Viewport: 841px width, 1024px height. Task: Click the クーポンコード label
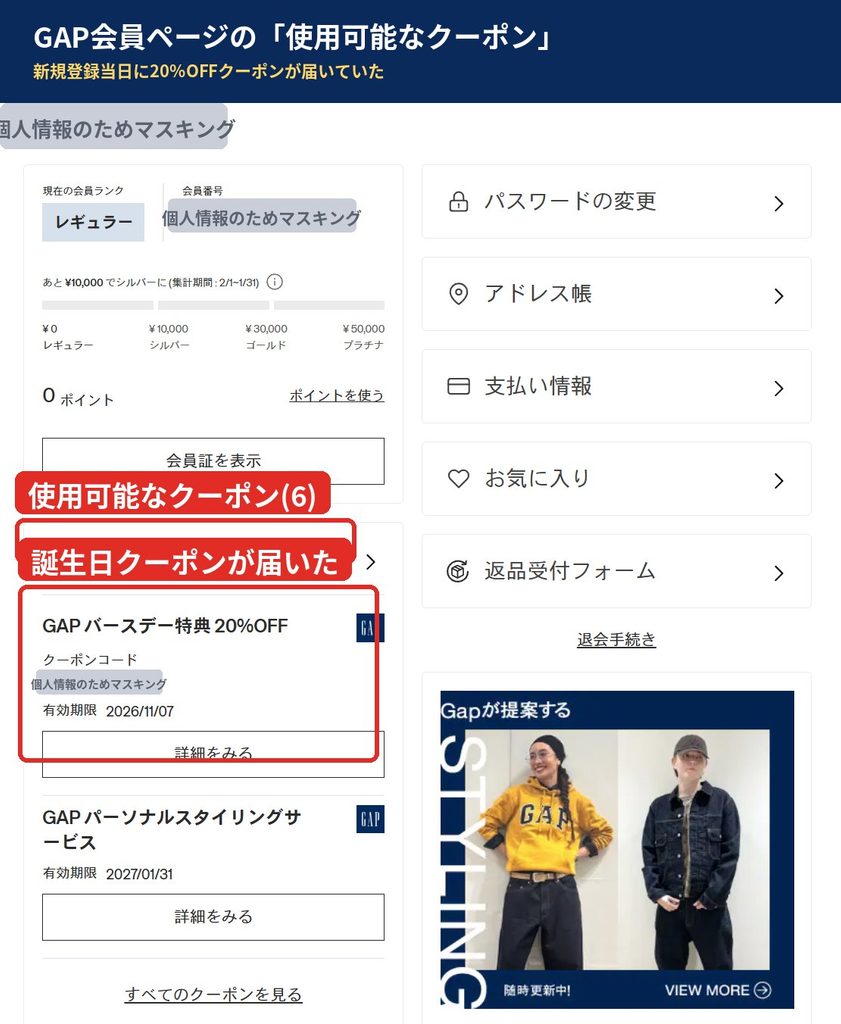[x=90, y=660]
